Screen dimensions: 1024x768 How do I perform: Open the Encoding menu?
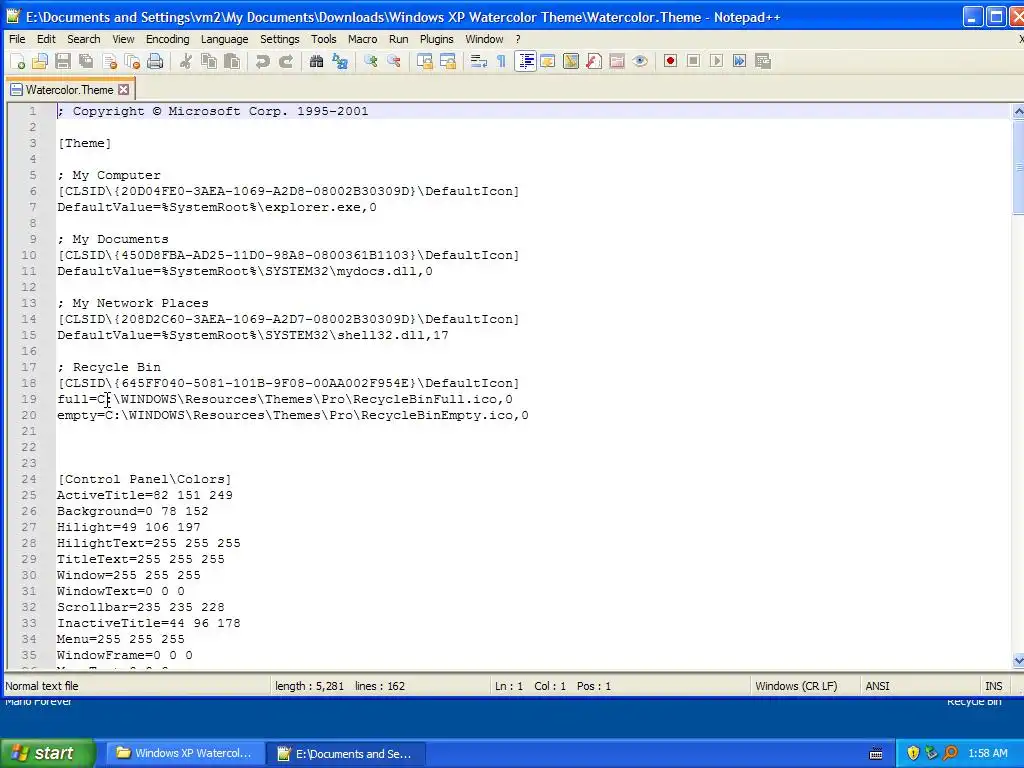click(x=167, y=39)
